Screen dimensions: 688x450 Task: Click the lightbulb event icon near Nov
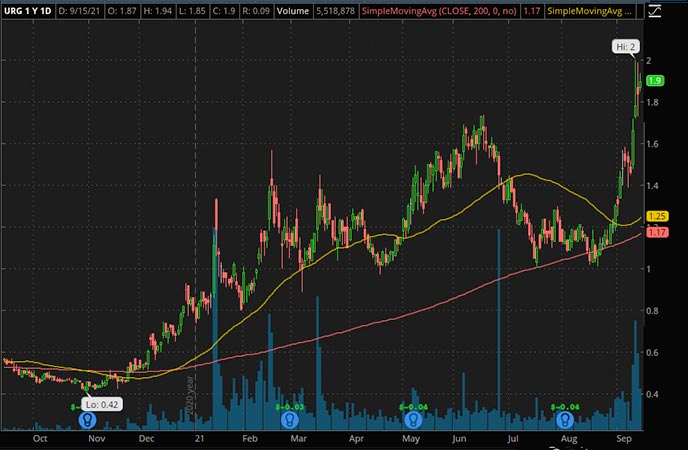click(87, 420)
